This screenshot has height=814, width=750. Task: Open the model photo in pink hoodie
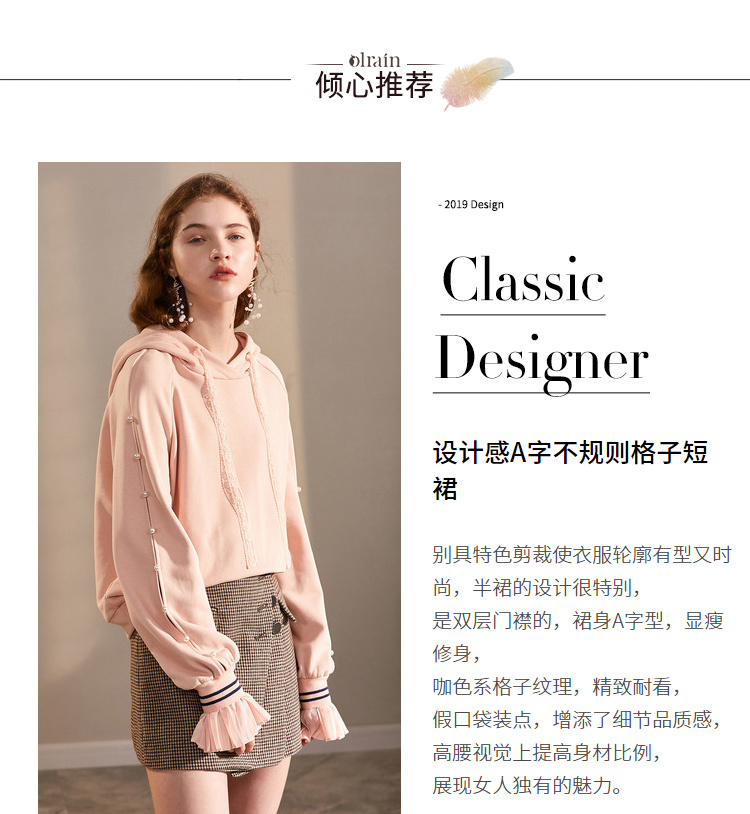point(219,488)
